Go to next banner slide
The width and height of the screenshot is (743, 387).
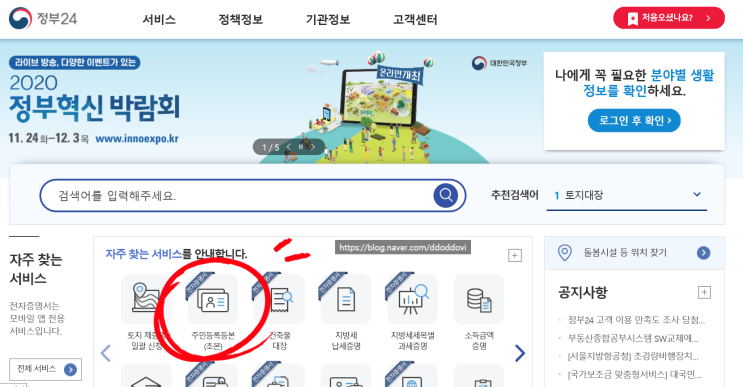coord(313,147)
